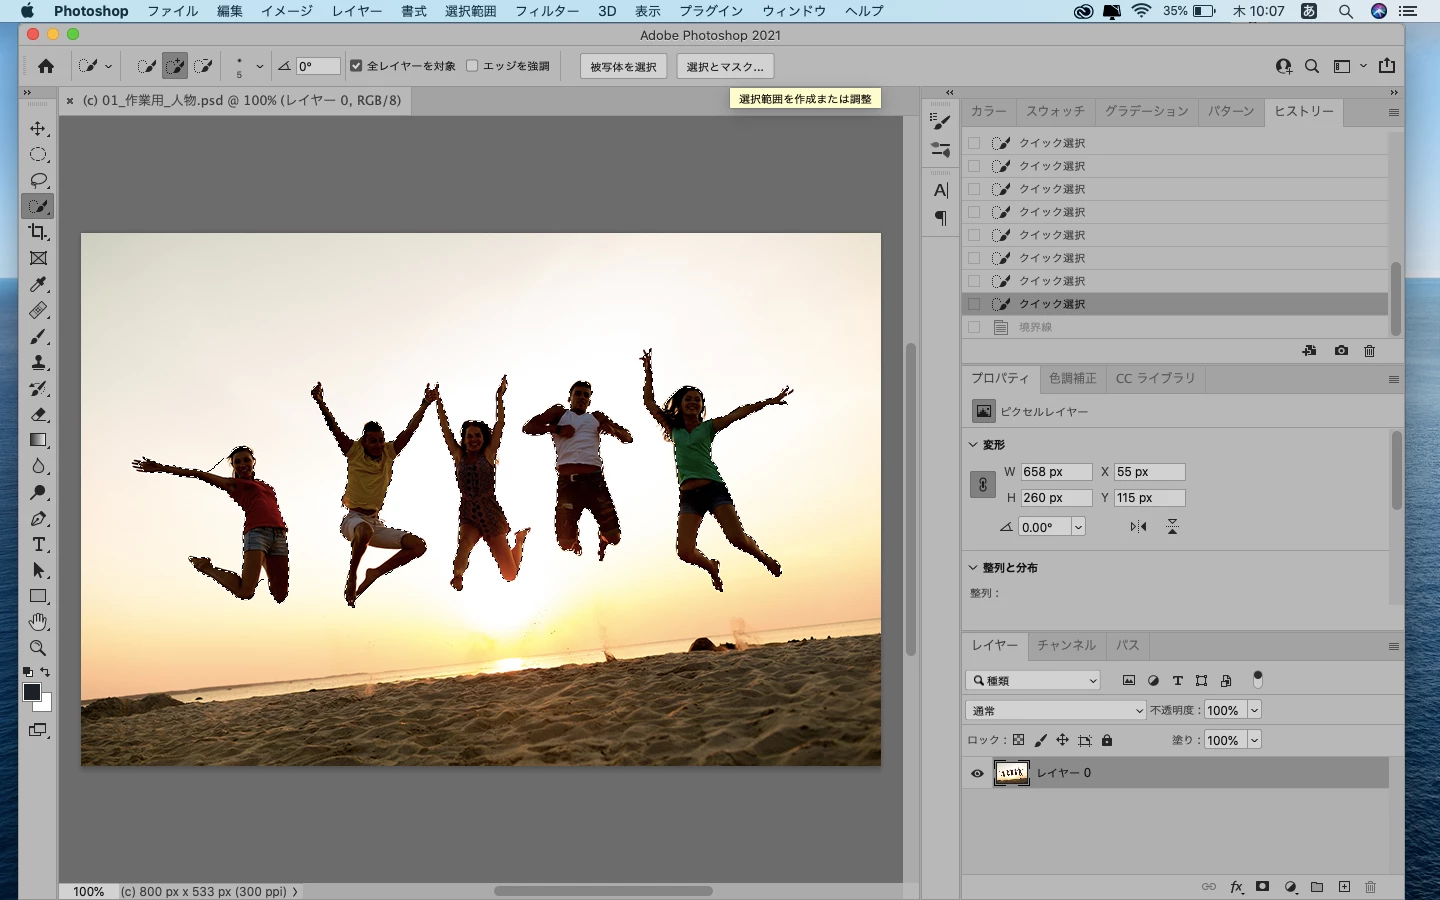Image resolution: width=1440 pixels, height=900 pixels.
Task: Select the Clone Stamp tool
Action: click(x=38, y=363)
